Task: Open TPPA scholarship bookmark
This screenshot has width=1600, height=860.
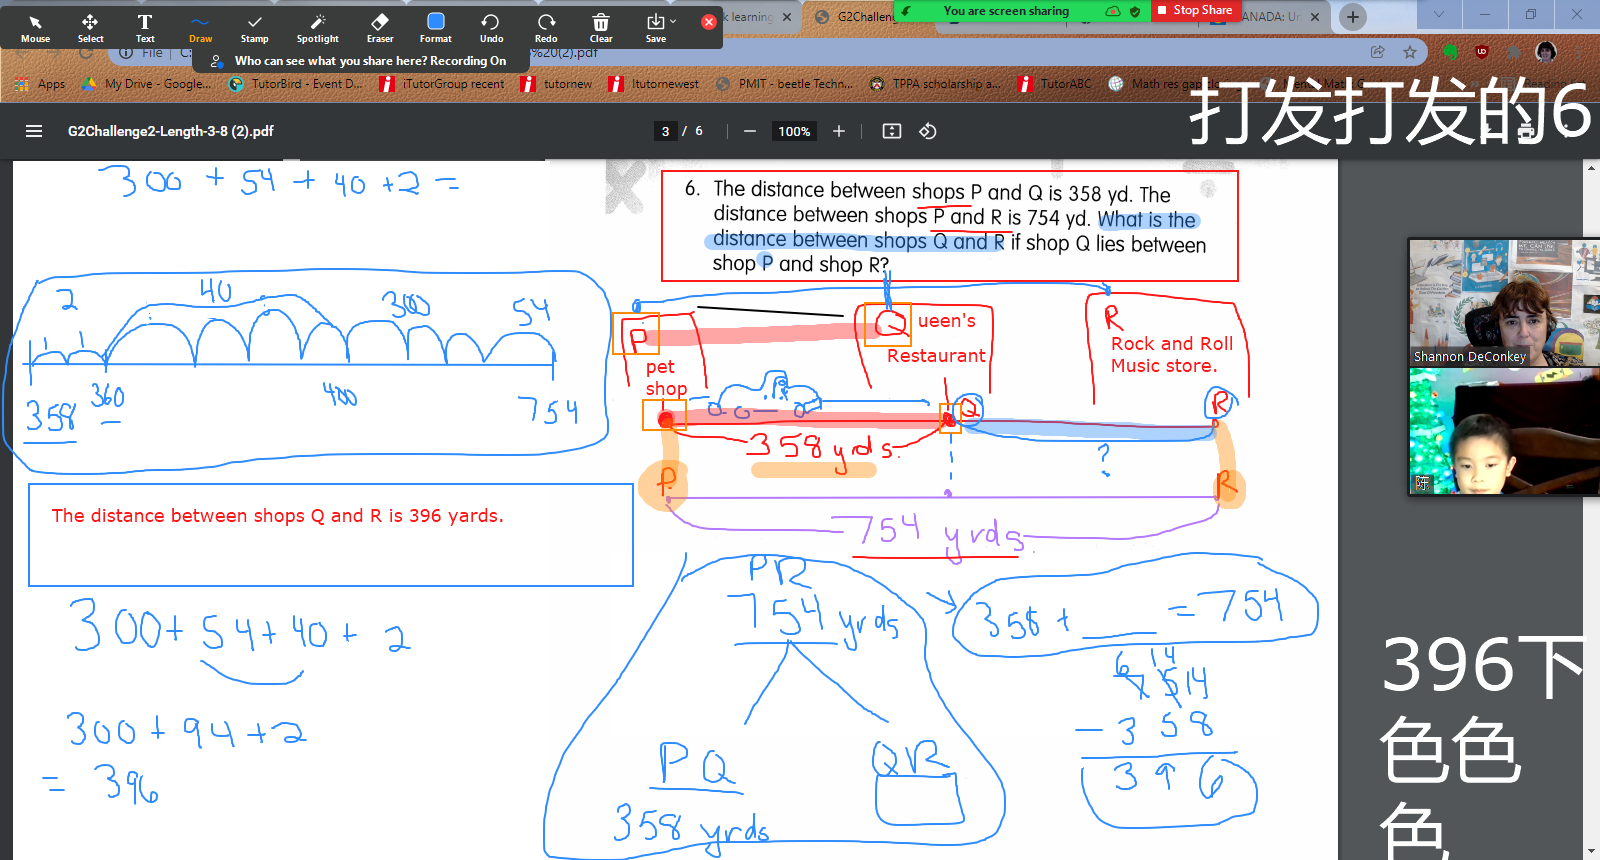Action: point(934,84)
